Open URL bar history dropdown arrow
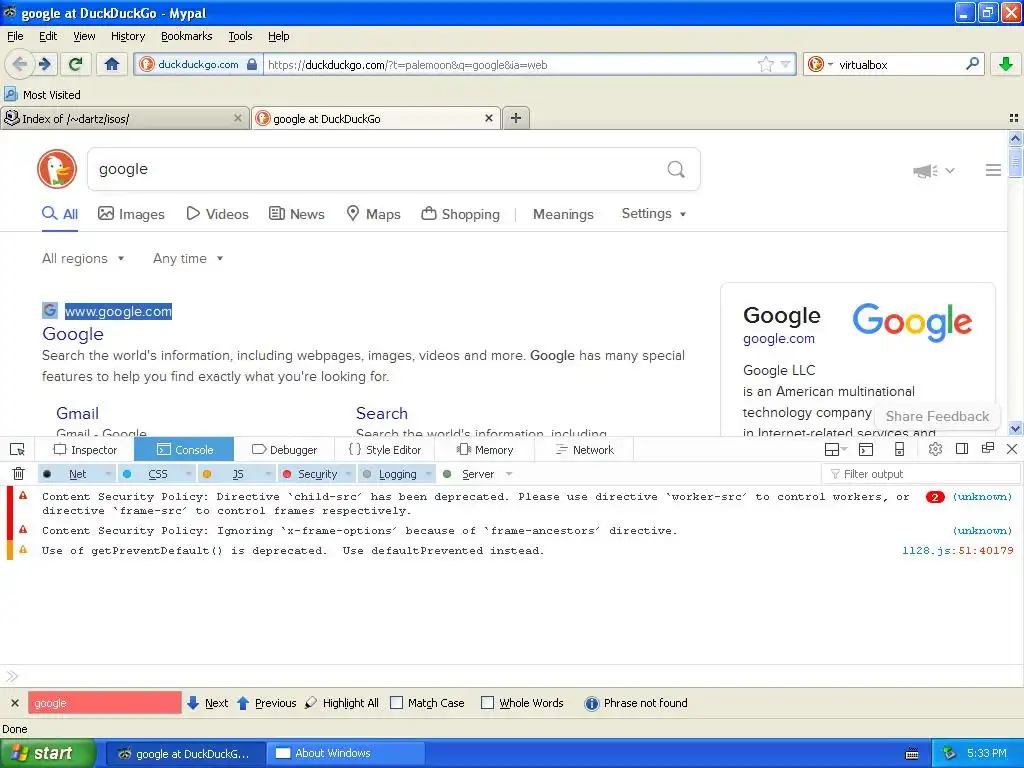 [x=786, y=64]
